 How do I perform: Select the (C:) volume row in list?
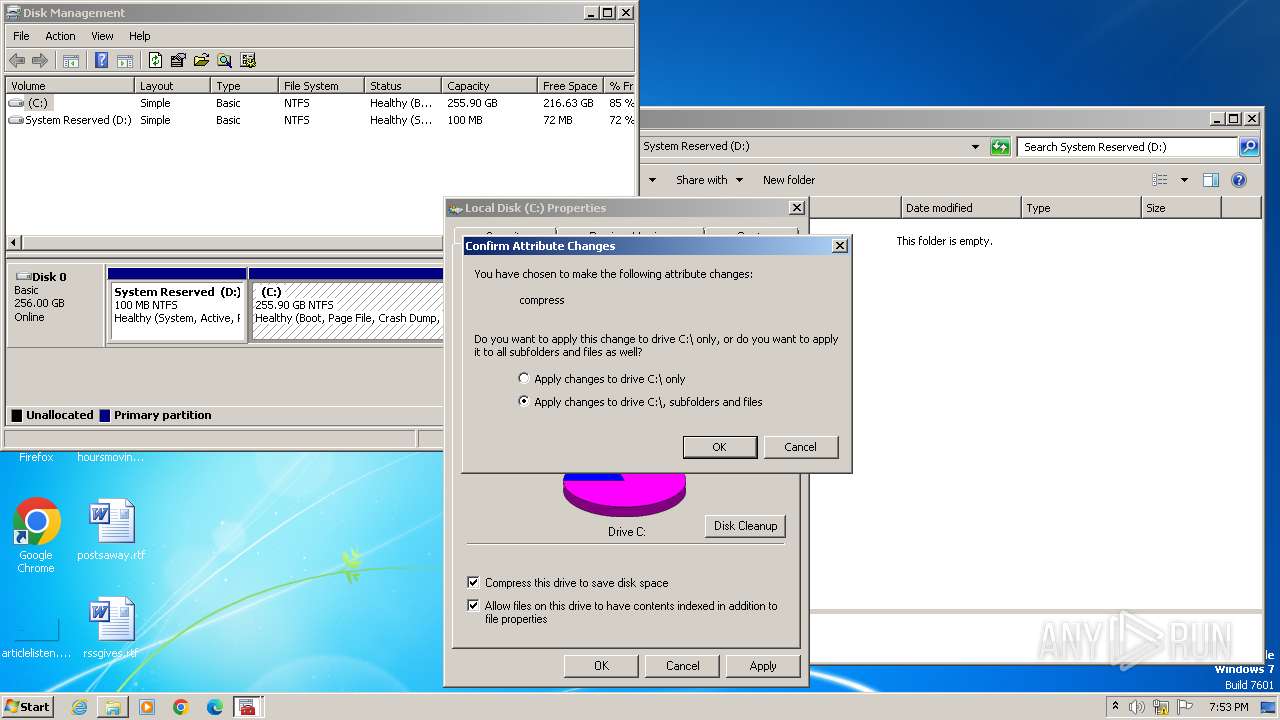point(320,103)
